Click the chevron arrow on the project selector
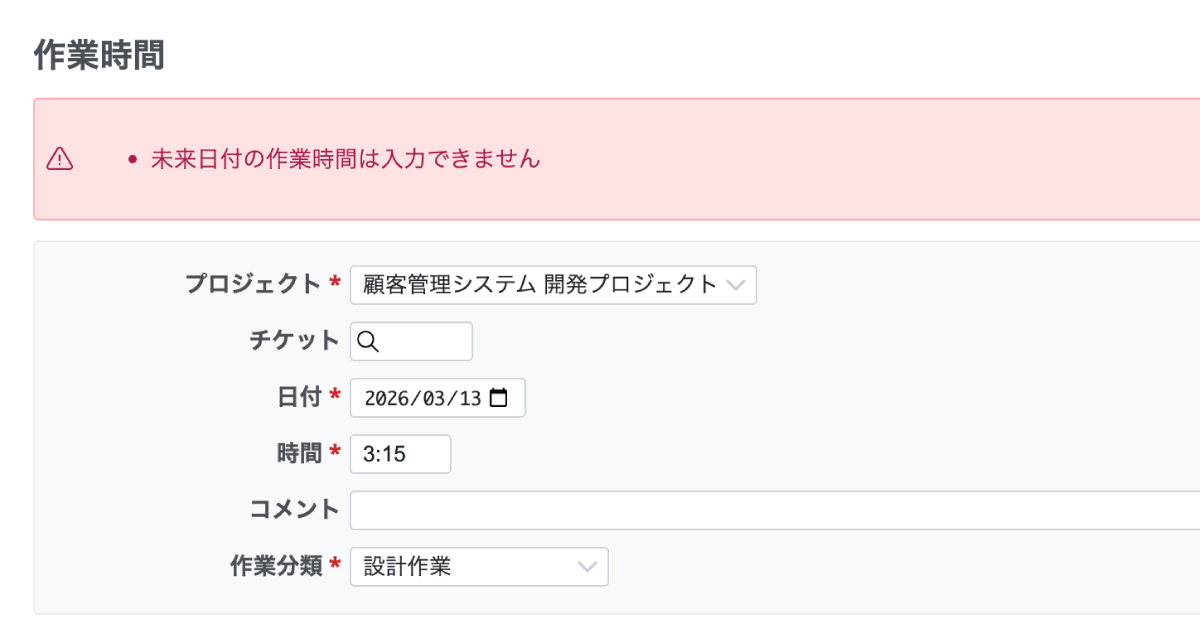This screenshot has width=1200, height=630. (736, 285)
